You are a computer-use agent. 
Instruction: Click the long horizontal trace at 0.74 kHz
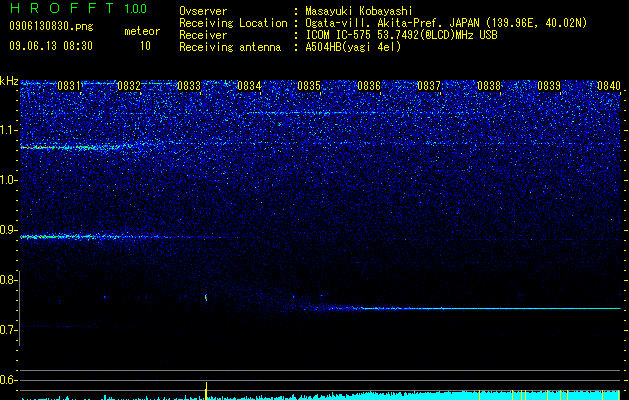[461, 309]
